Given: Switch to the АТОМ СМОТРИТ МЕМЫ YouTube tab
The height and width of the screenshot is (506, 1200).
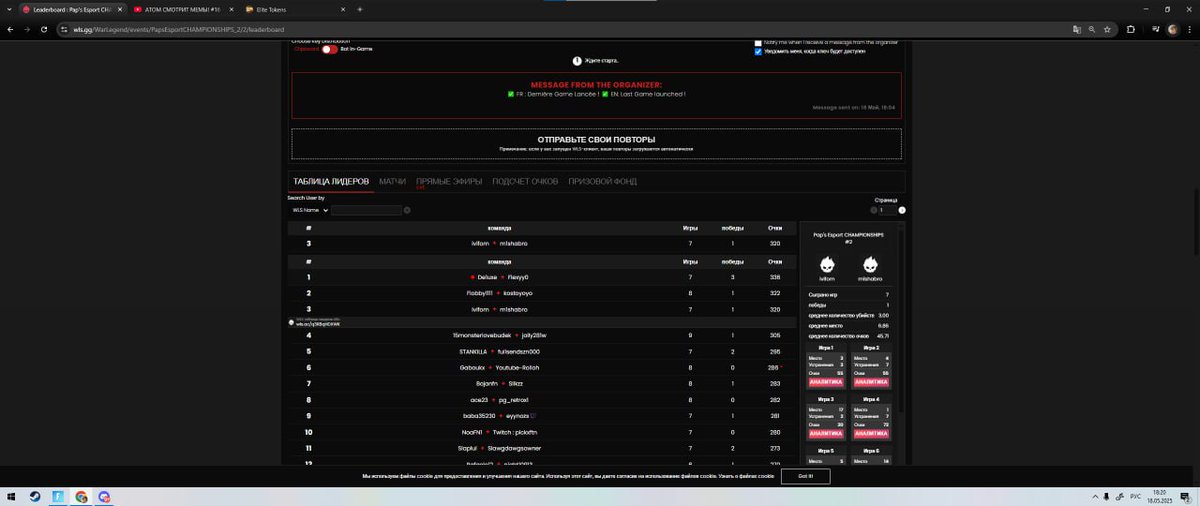Looking at the screenshot, I should click(x=183, y=9).
